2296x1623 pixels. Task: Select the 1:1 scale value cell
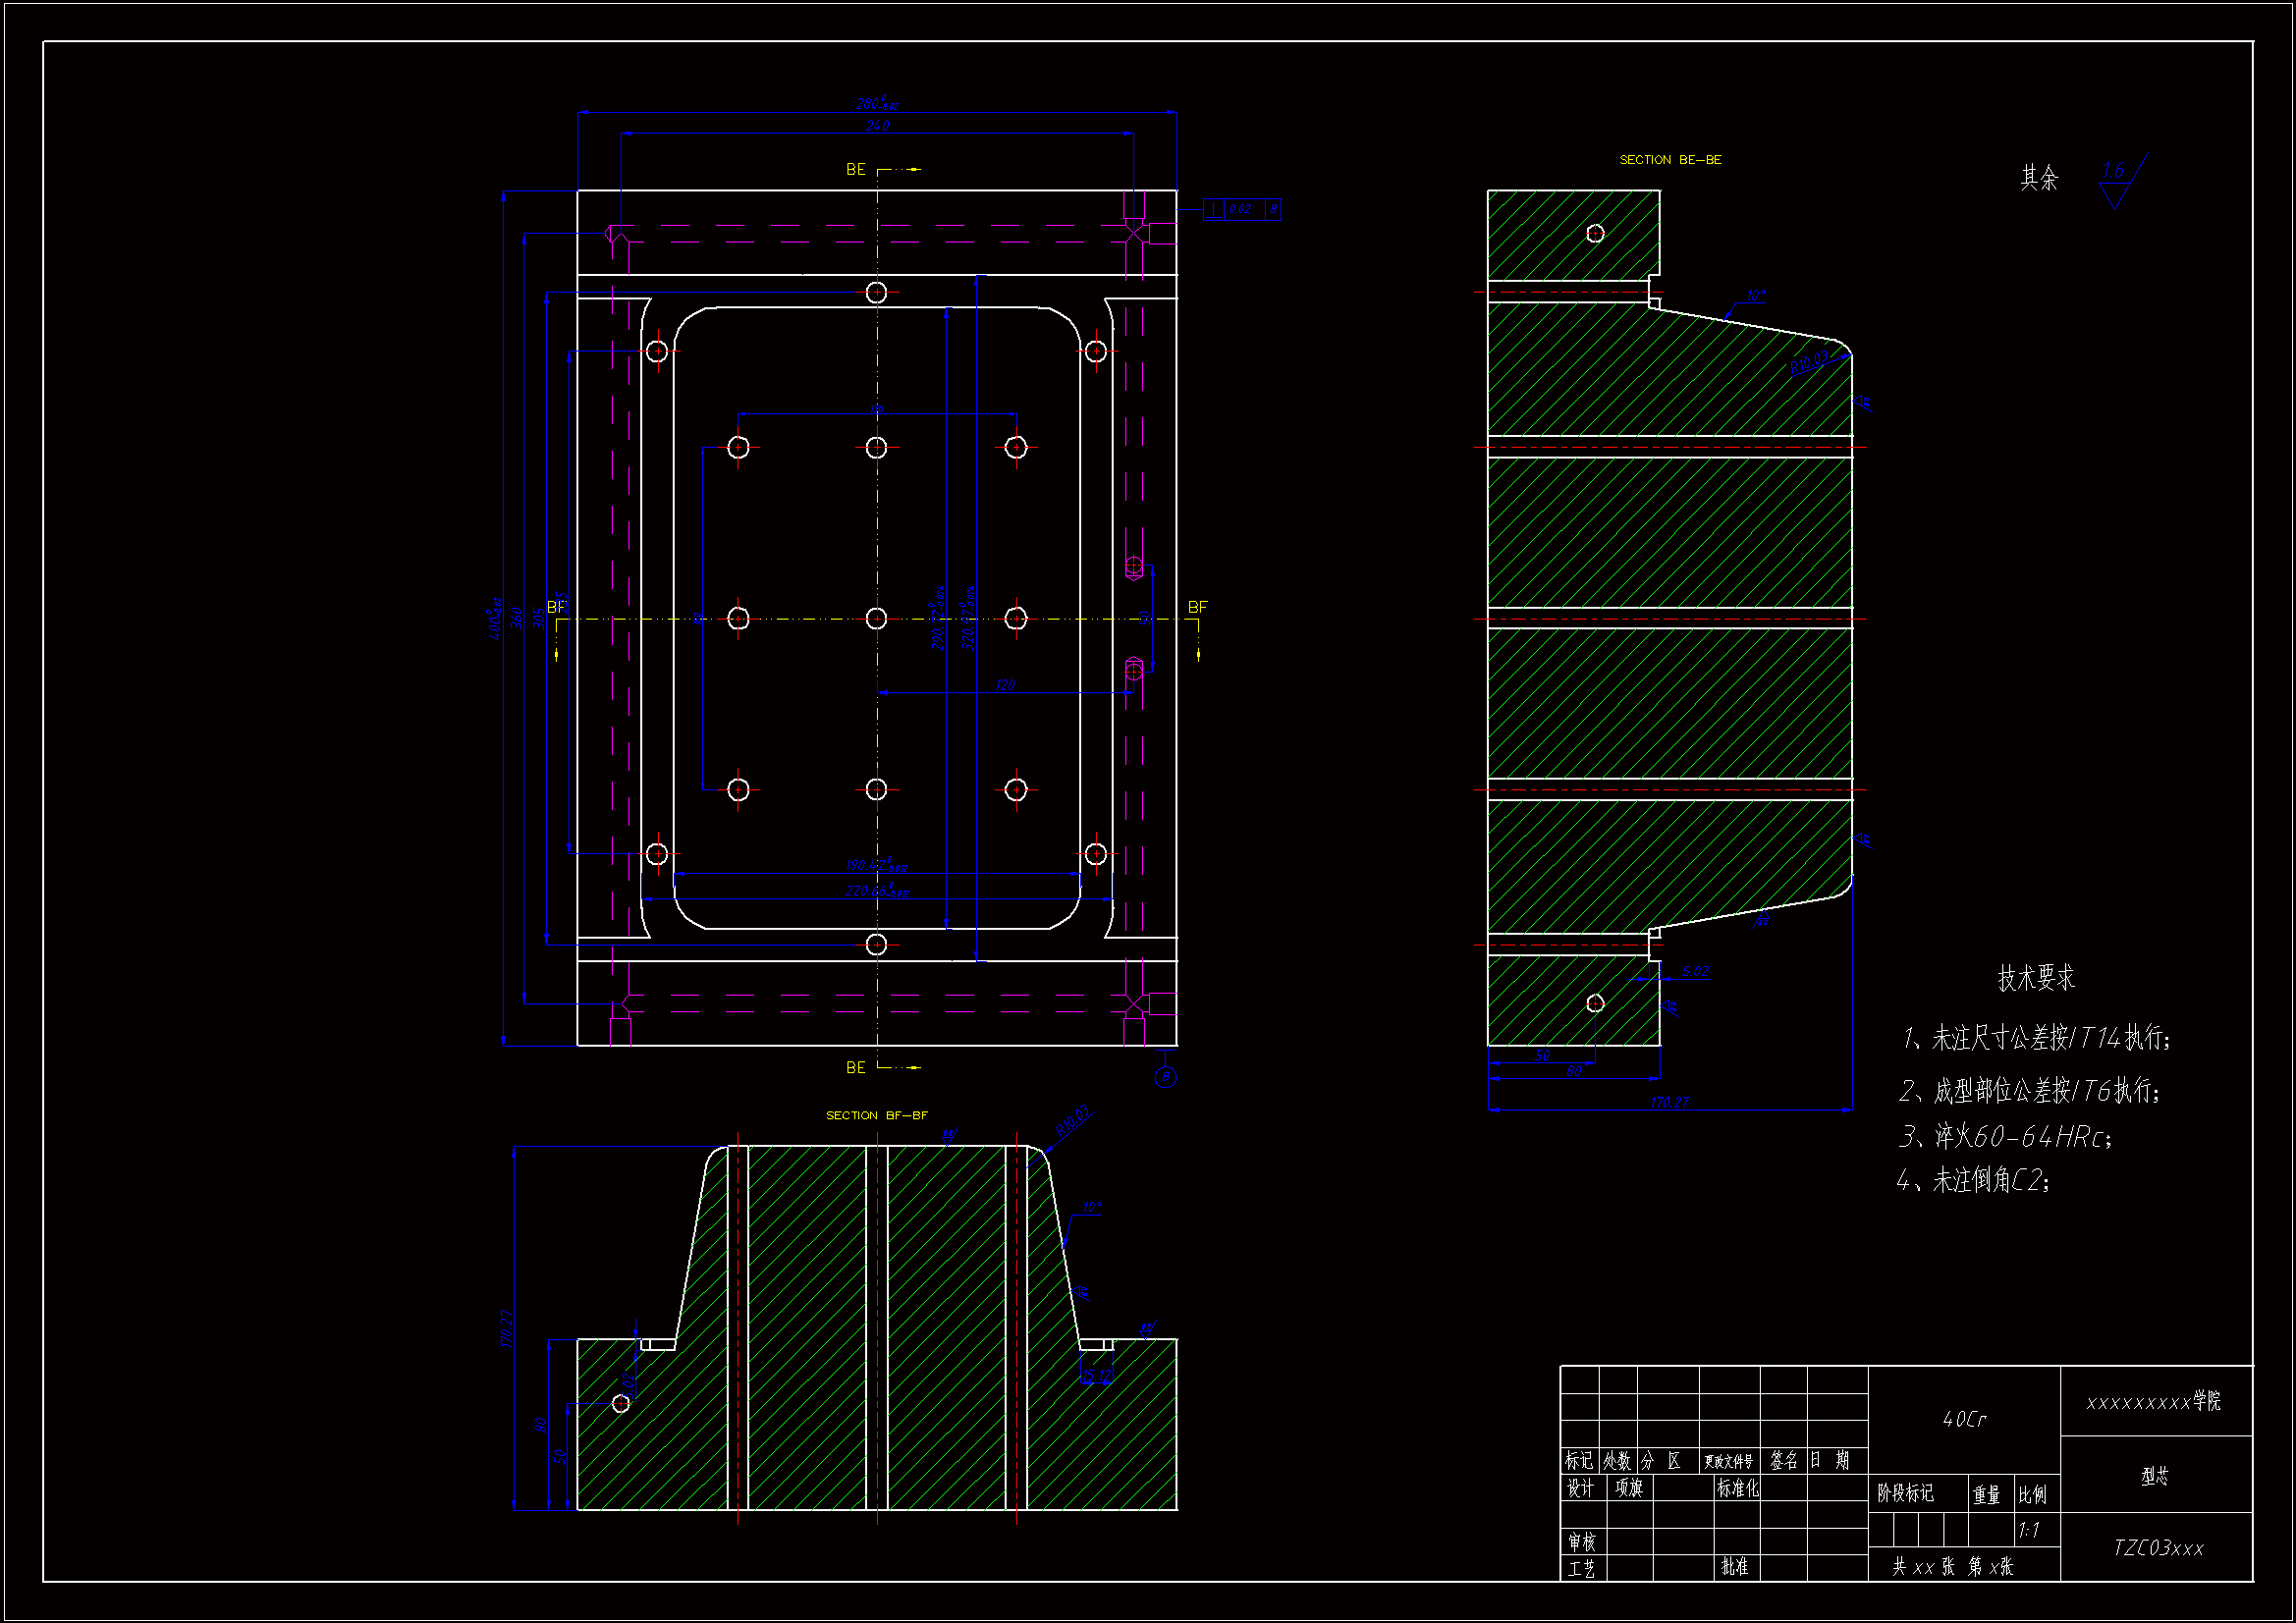click(x=2029, y=1530)
